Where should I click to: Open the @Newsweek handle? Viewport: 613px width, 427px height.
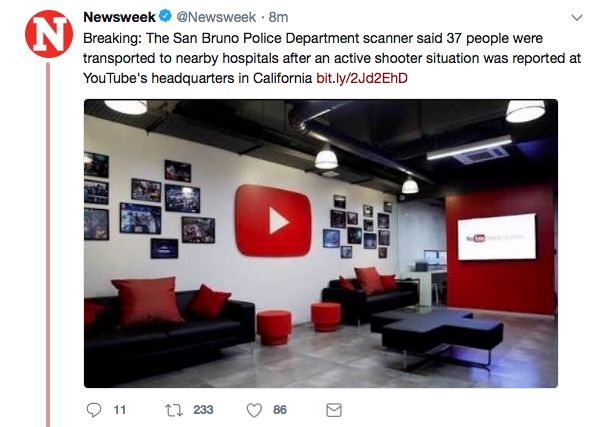(x=216, y=17)
